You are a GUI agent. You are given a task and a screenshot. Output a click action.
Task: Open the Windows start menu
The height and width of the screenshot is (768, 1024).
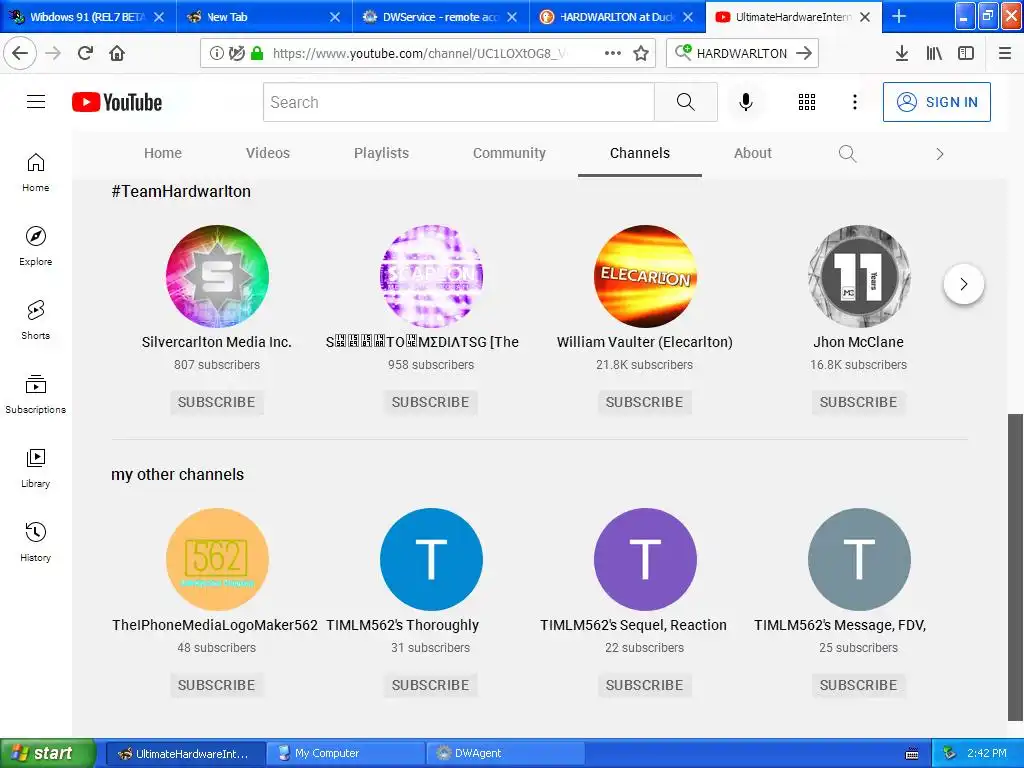click(48, 753)
